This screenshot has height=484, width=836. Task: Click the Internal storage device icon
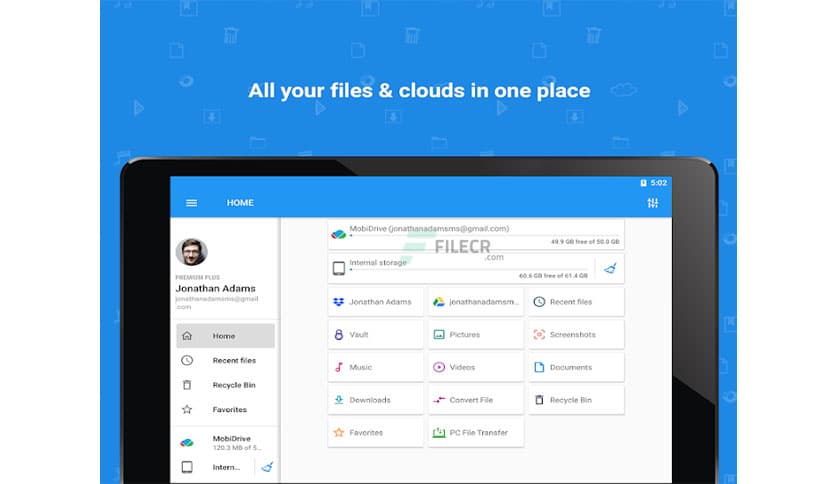click(x=339, y=268)
